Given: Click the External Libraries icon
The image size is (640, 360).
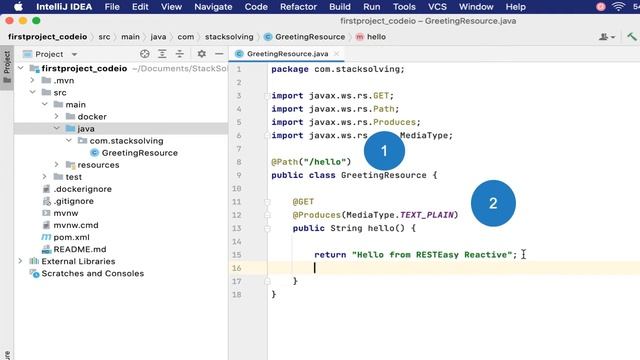Looking at the screenshot, I should [x=34, y=261].
